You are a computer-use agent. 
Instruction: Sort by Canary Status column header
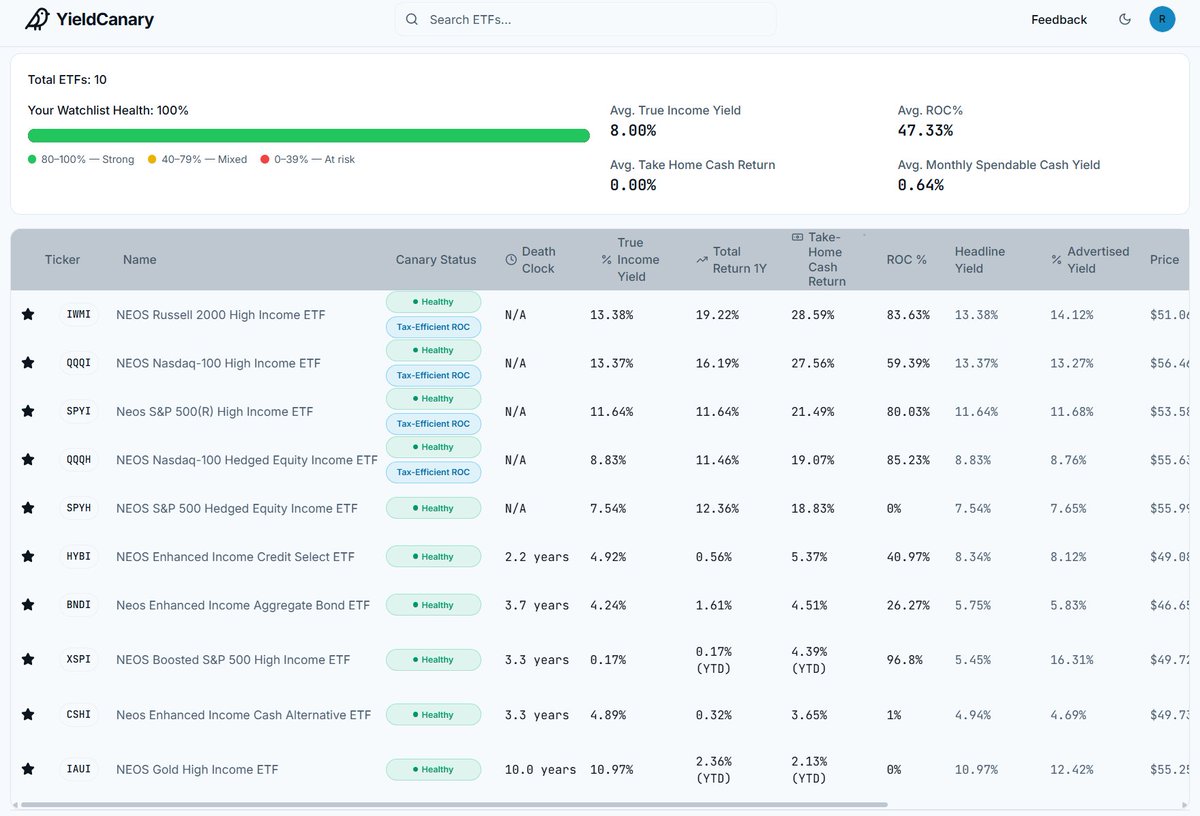pos(436,260)
